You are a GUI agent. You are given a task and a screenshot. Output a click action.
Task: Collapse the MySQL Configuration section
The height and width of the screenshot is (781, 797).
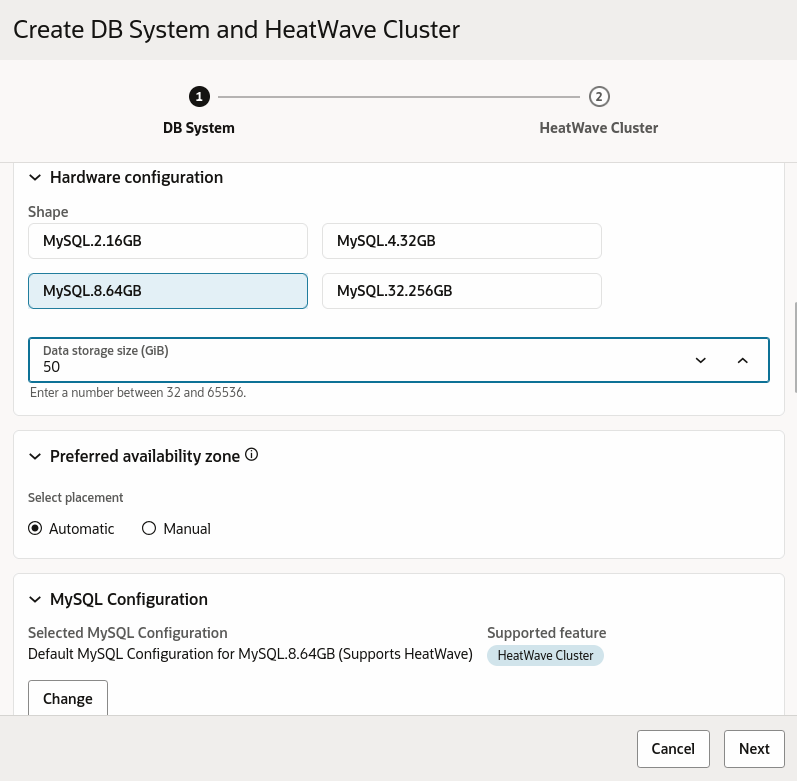pos(35,600)
